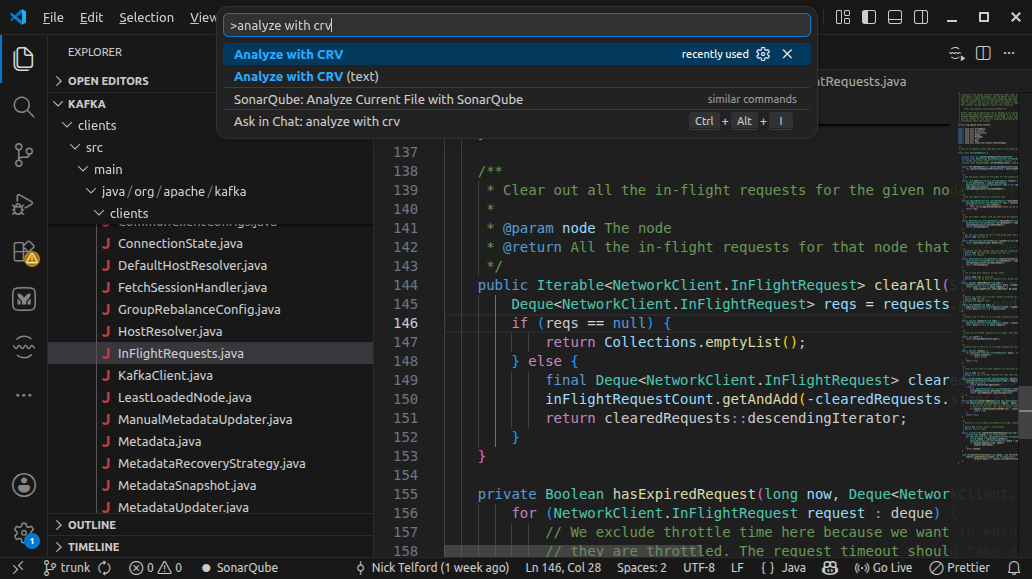The height and width of the screenshot is (579, 1032).
Task: Remove Analyze with CRV from recently used
Action: point(787,54)
